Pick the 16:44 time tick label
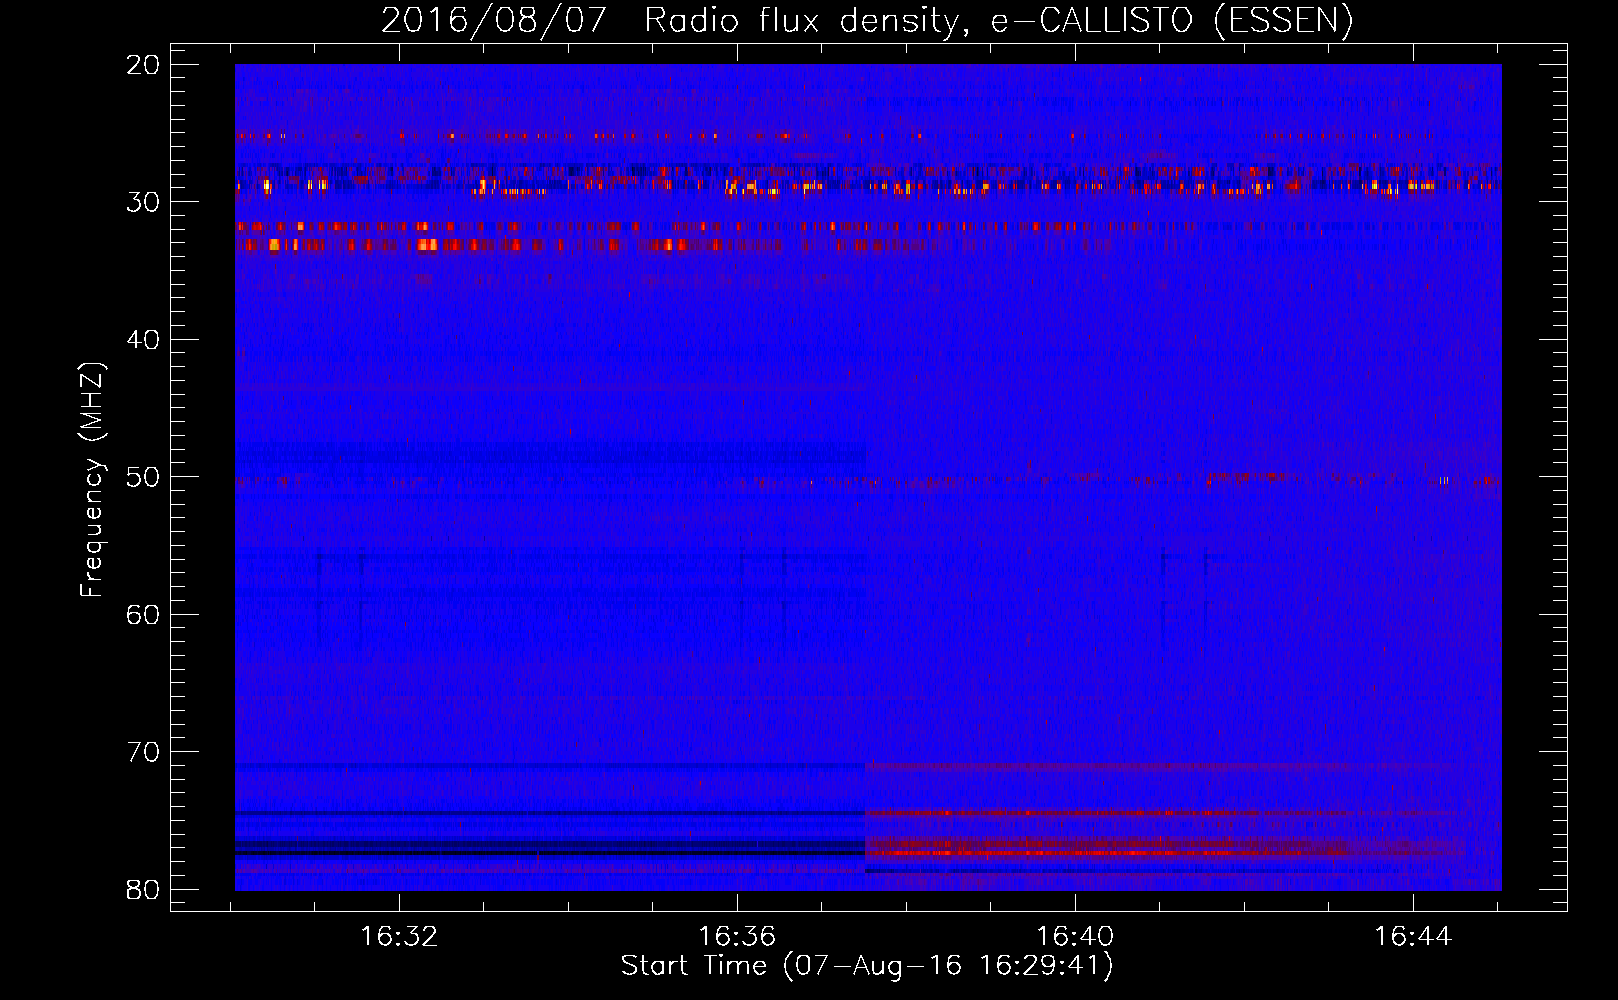The image size is (1618, 1000). (1412, 936)
